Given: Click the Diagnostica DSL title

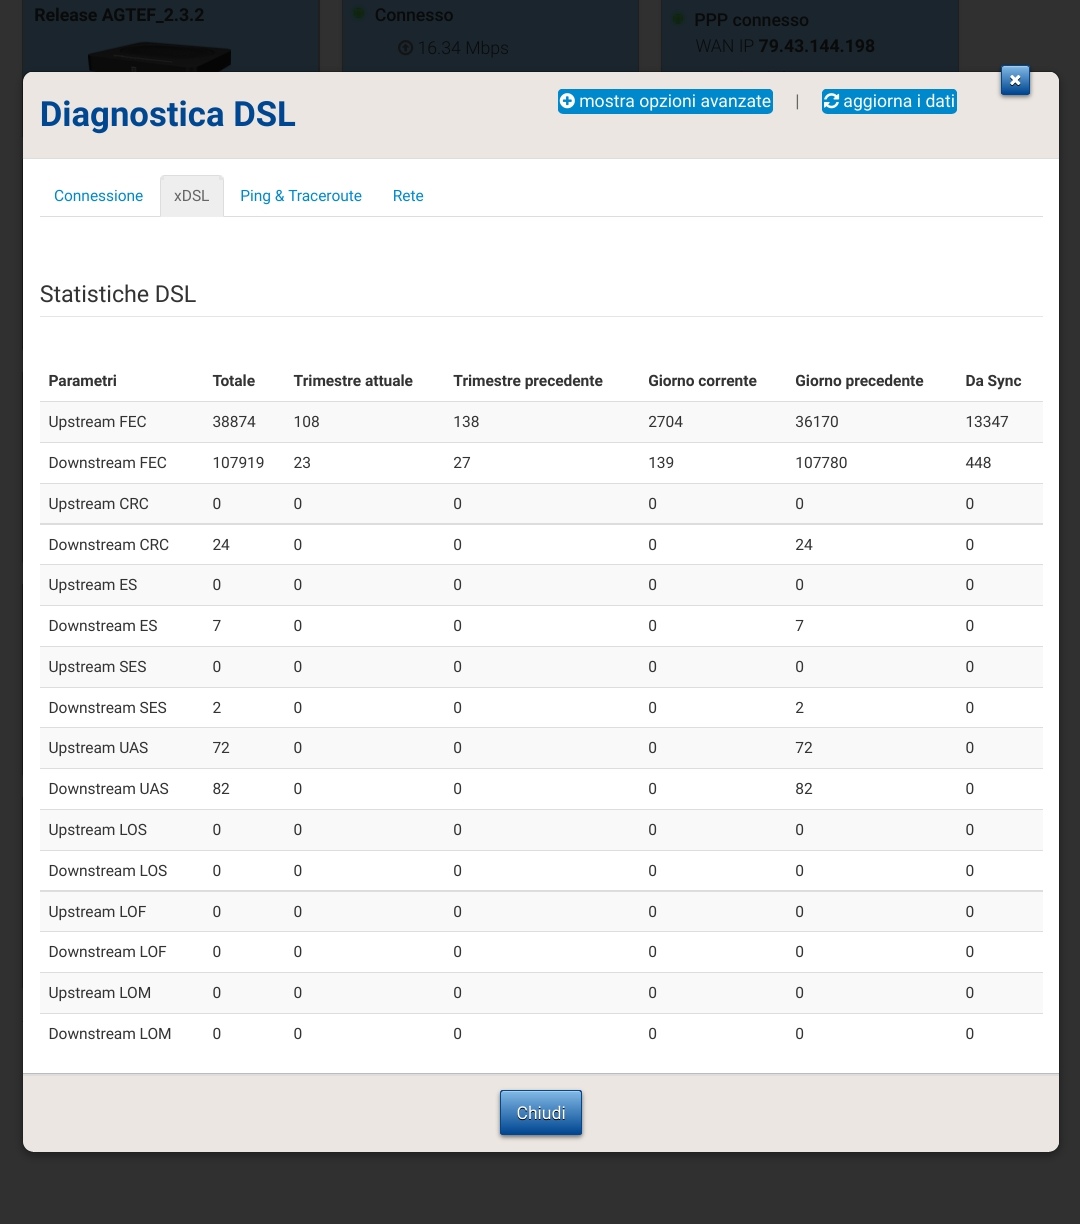Looking at the screenshot, I should point(168,114).
